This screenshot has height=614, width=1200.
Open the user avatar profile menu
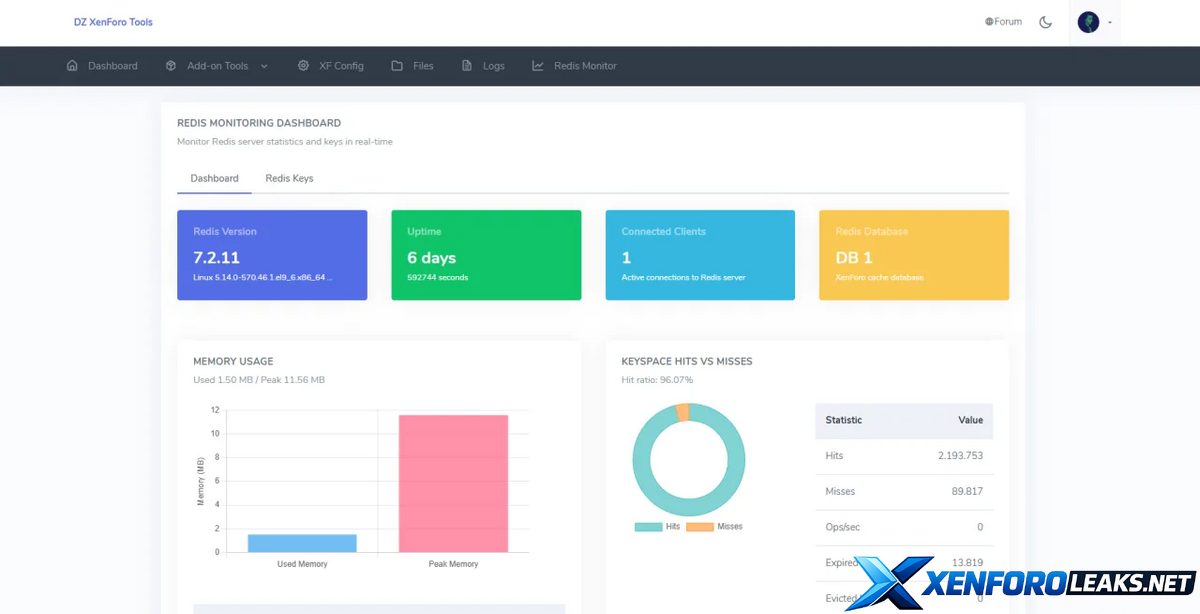[x=1088, y=22]
